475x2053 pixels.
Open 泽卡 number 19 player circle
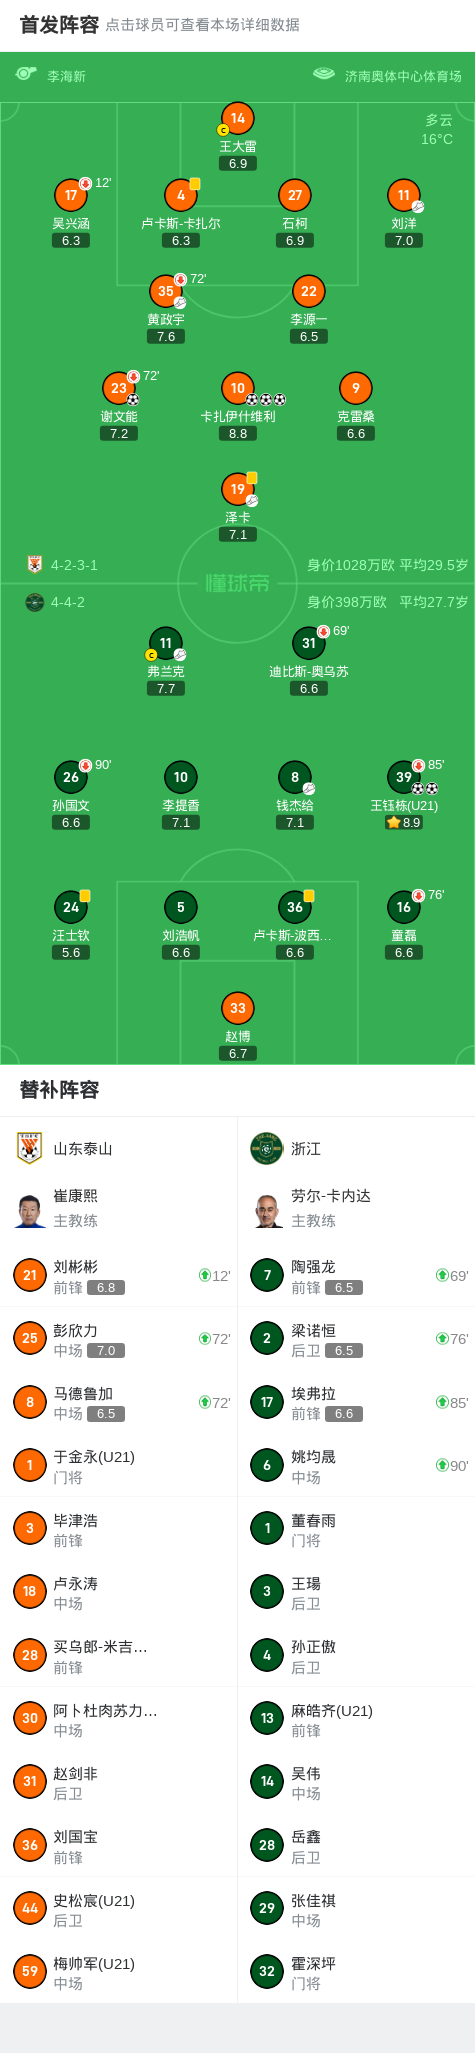238,489
